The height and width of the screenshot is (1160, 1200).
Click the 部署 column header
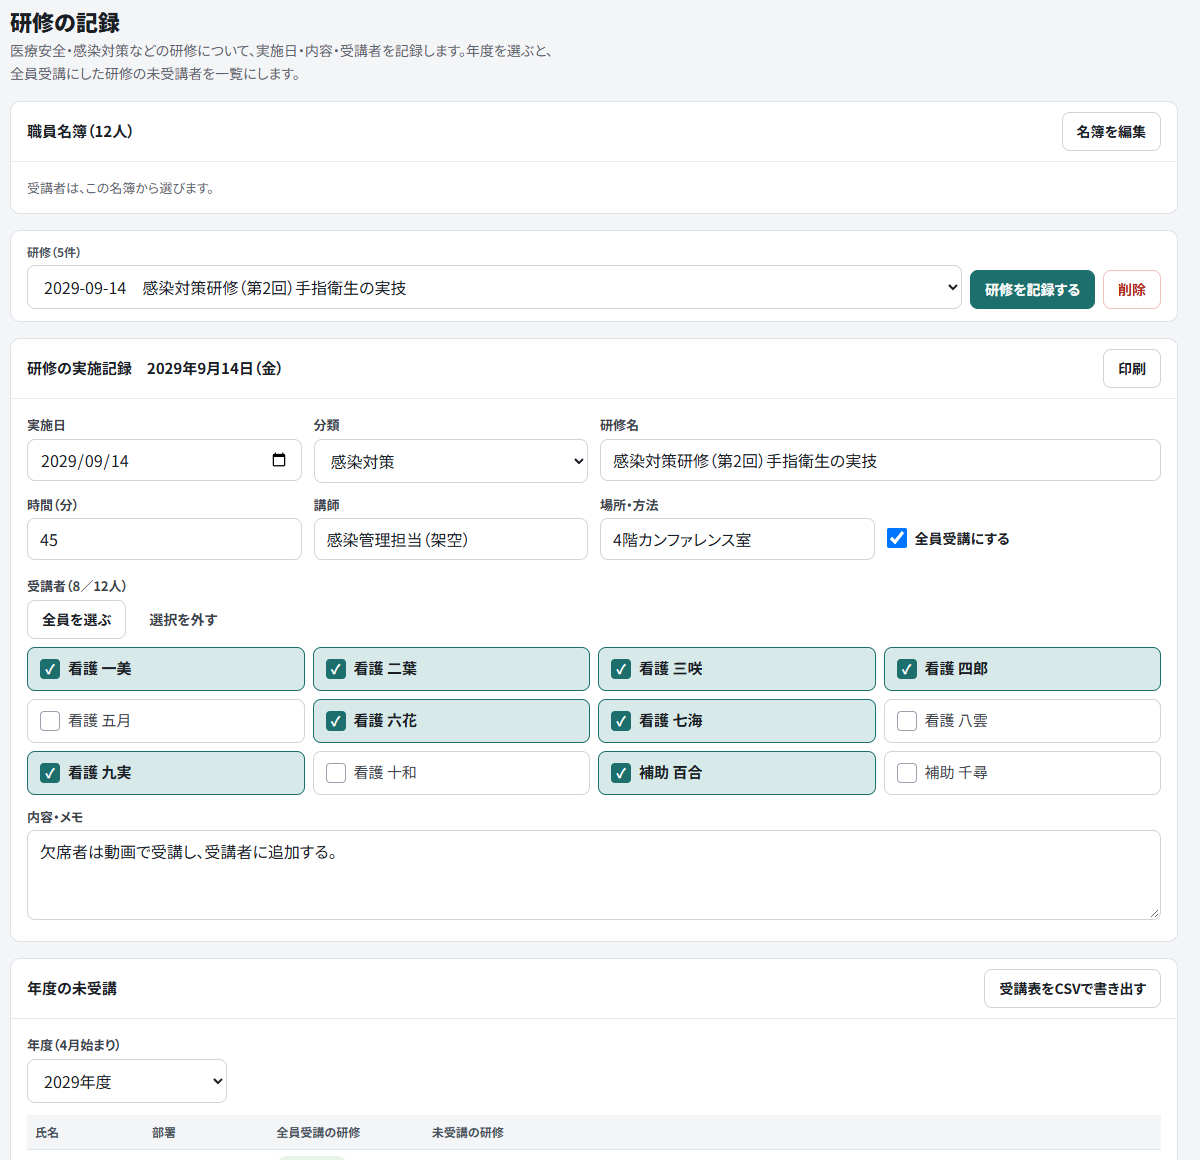click(x=164, y=1133)
